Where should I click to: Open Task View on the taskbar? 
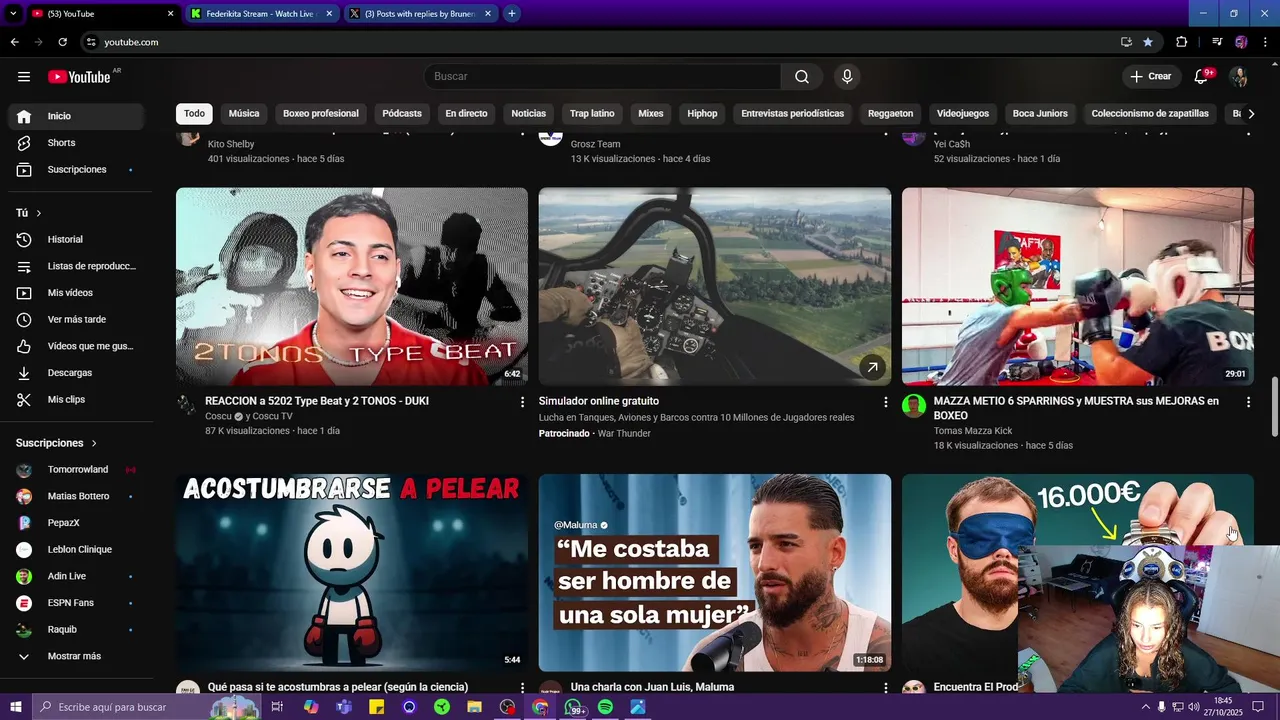277,707
